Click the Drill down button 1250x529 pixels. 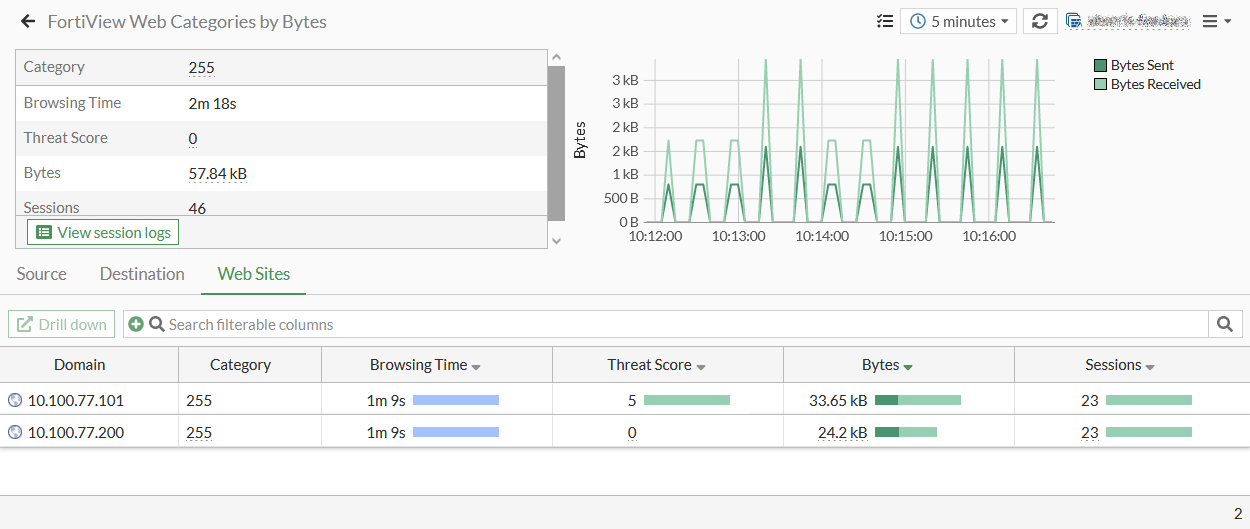[62, 324]
